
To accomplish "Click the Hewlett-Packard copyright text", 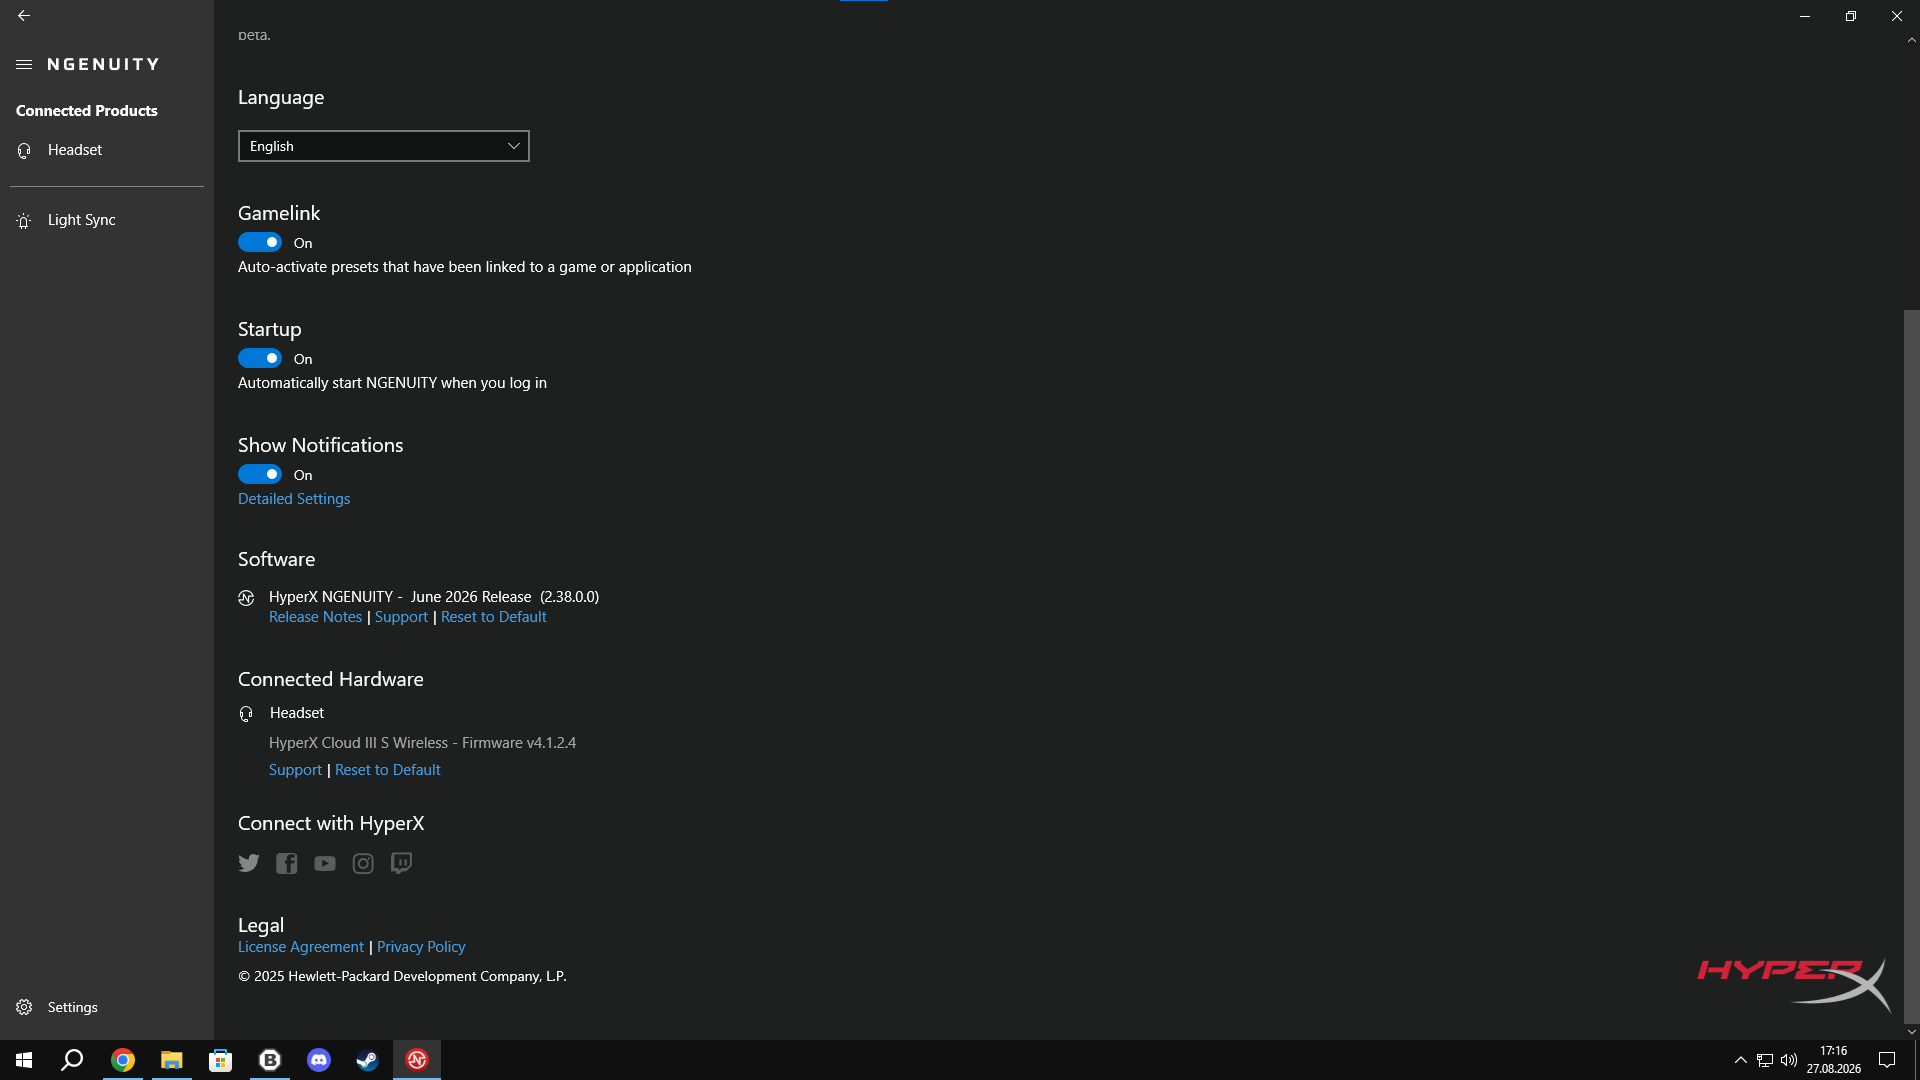I will [402, 976].
